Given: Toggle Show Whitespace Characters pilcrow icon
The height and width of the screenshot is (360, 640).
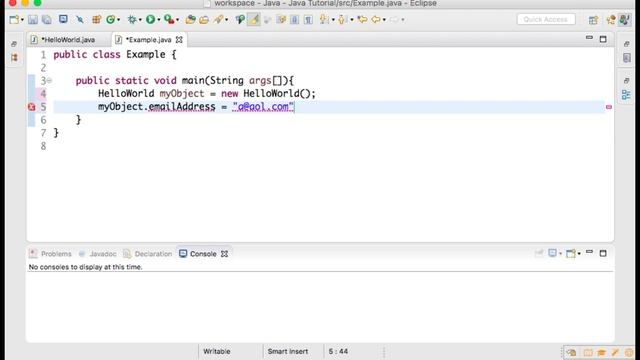Looking at the screenshot, I should (x=308, y=19).
